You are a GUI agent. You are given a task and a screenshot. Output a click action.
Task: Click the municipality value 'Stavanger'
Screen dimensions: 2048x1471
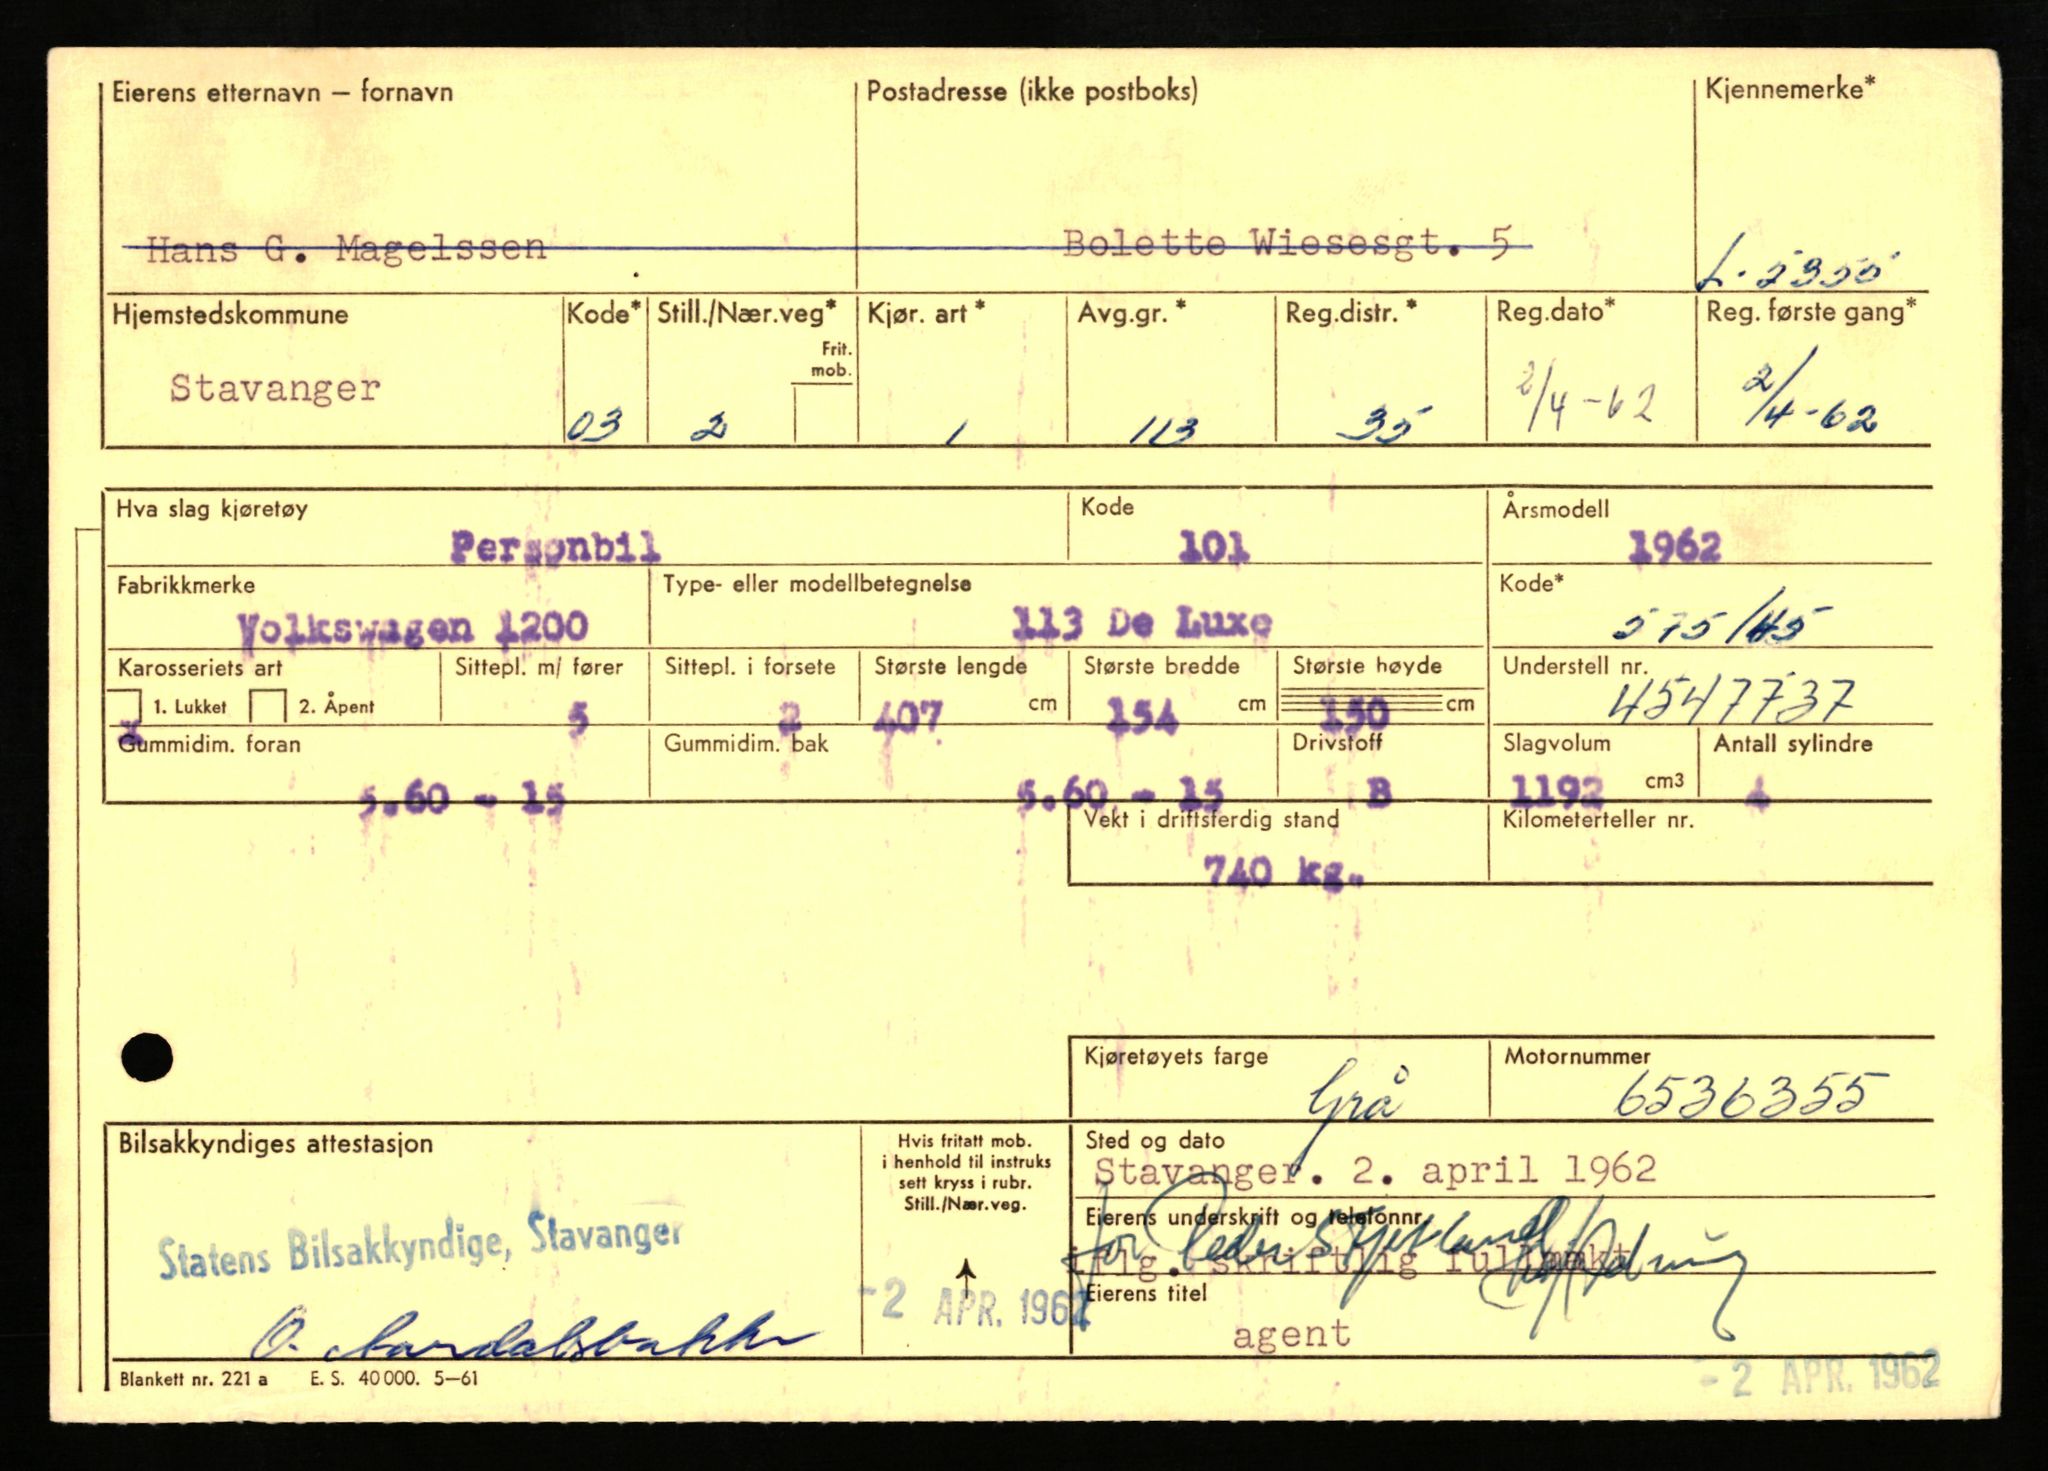[275, 388]
